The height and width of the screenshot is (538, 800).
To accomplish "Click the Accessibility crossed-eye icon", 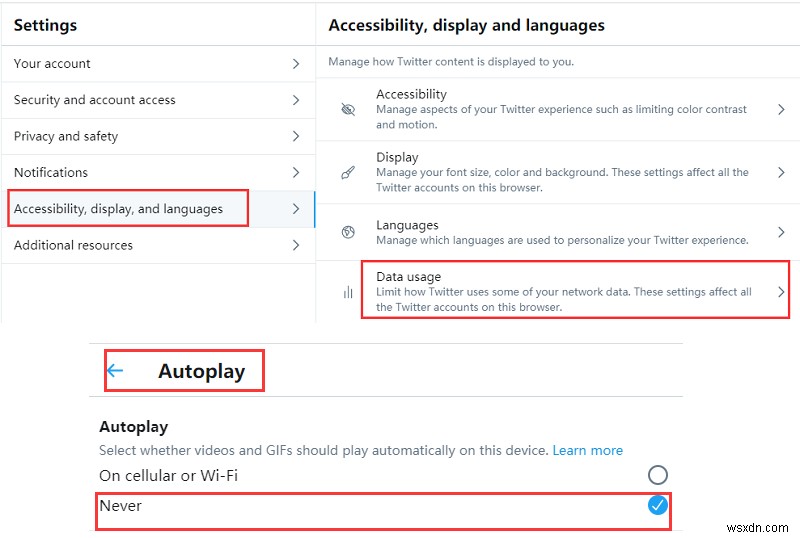I will point(348,109).
